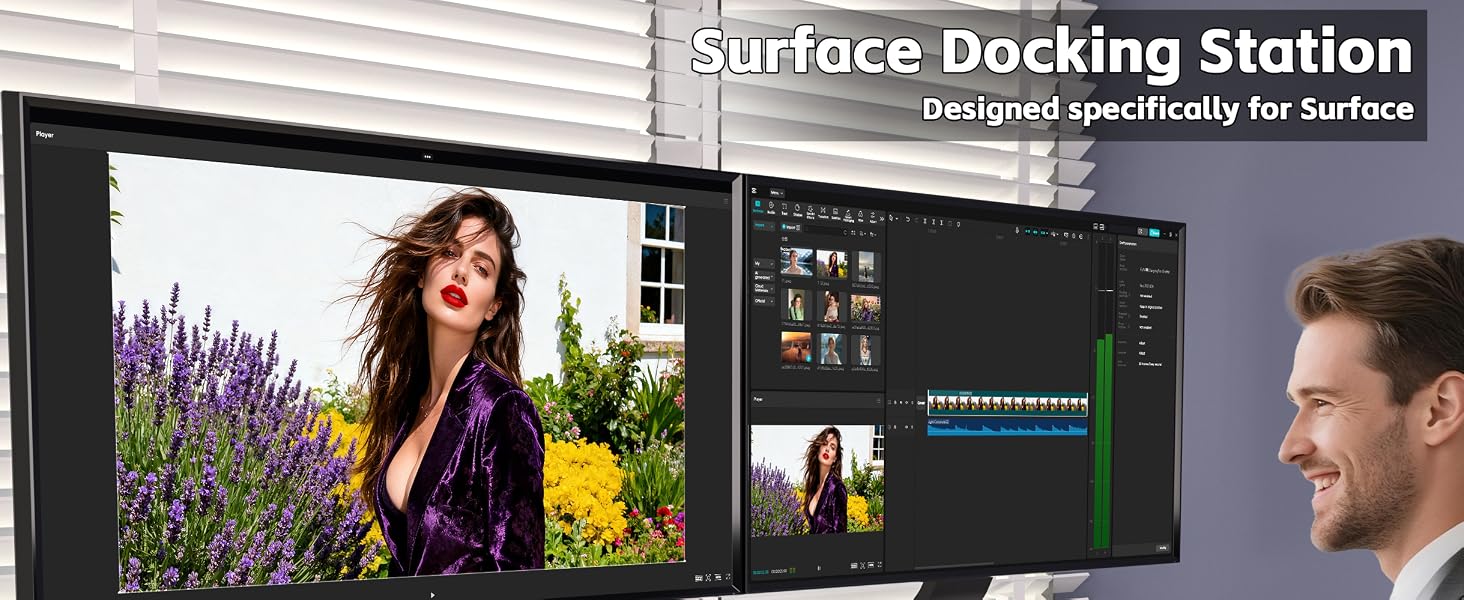The width and height of the screenshot is (1464, 600).
Task: Adjust the audio level meter handle
Action: pos(1105,290)
